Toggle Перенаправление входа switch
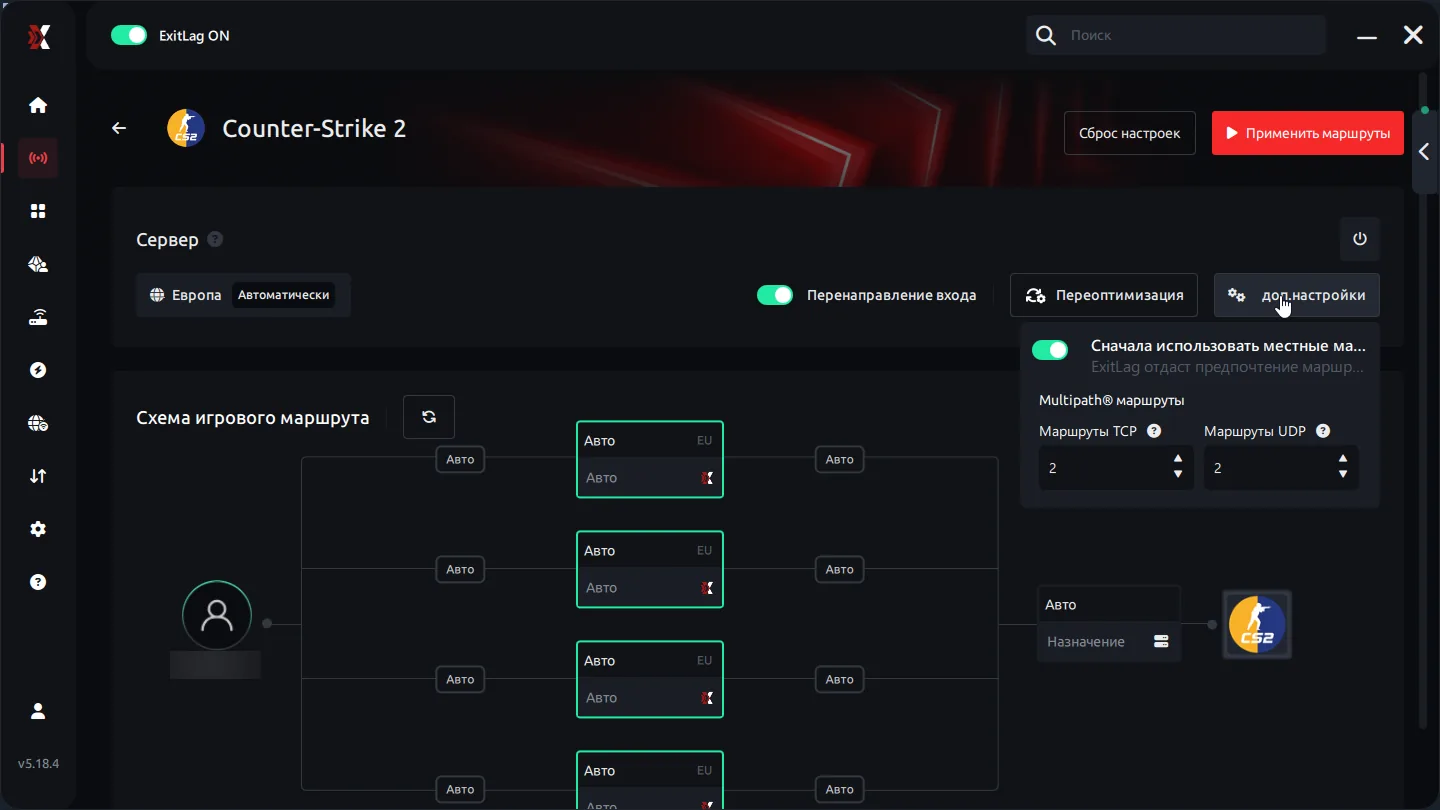This screenshot has width=1440, height=810. 775,295
